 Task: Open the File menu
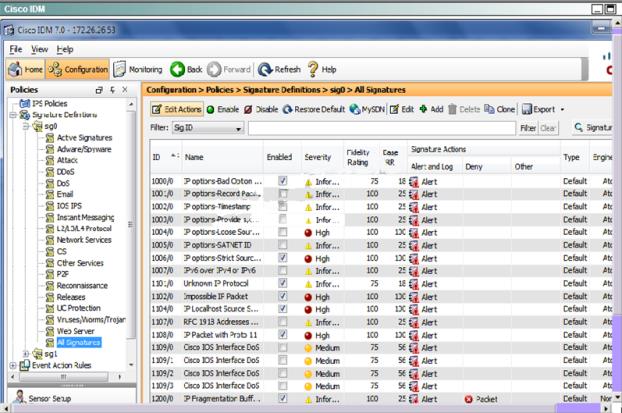(16, 49)
